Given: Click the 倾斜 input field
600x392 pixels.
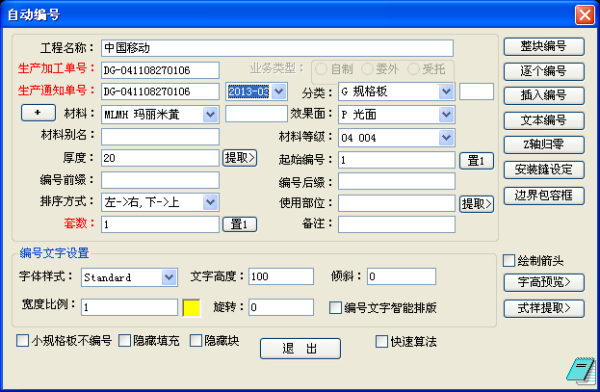Looking at the screenshot, I should click(401, 276).
